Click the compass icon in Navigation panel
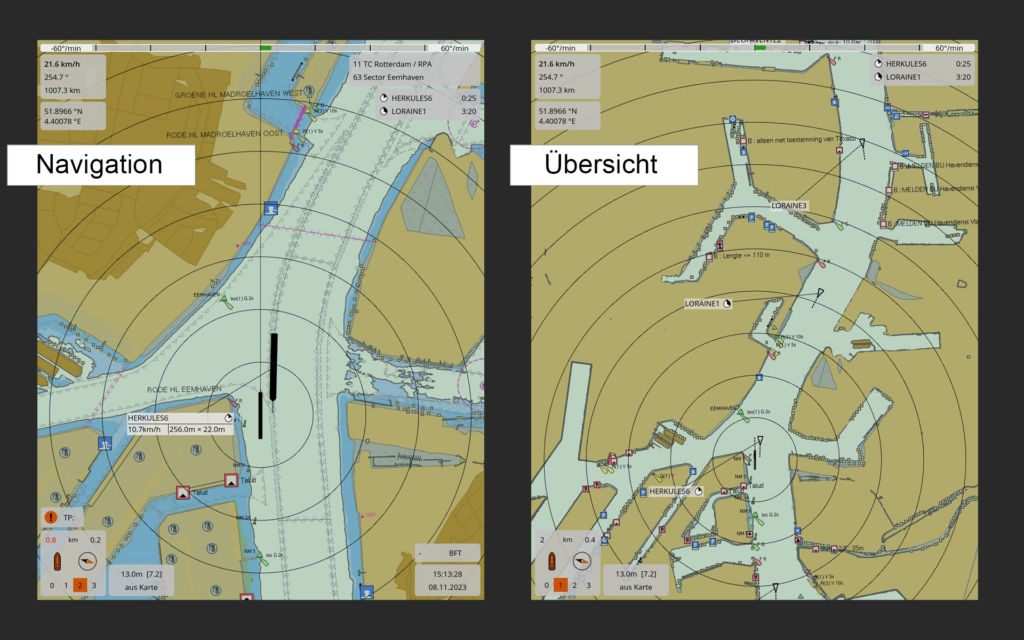The width and height of the screenshot is (1024, 640). (87, 561)
